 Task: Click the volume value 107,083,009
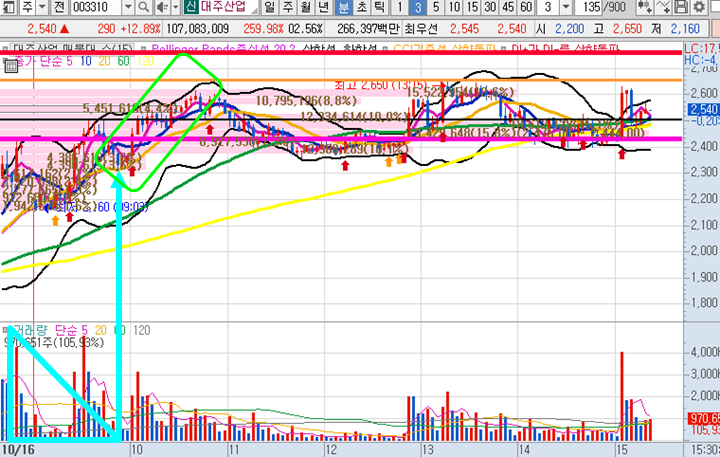click(197, 29)
